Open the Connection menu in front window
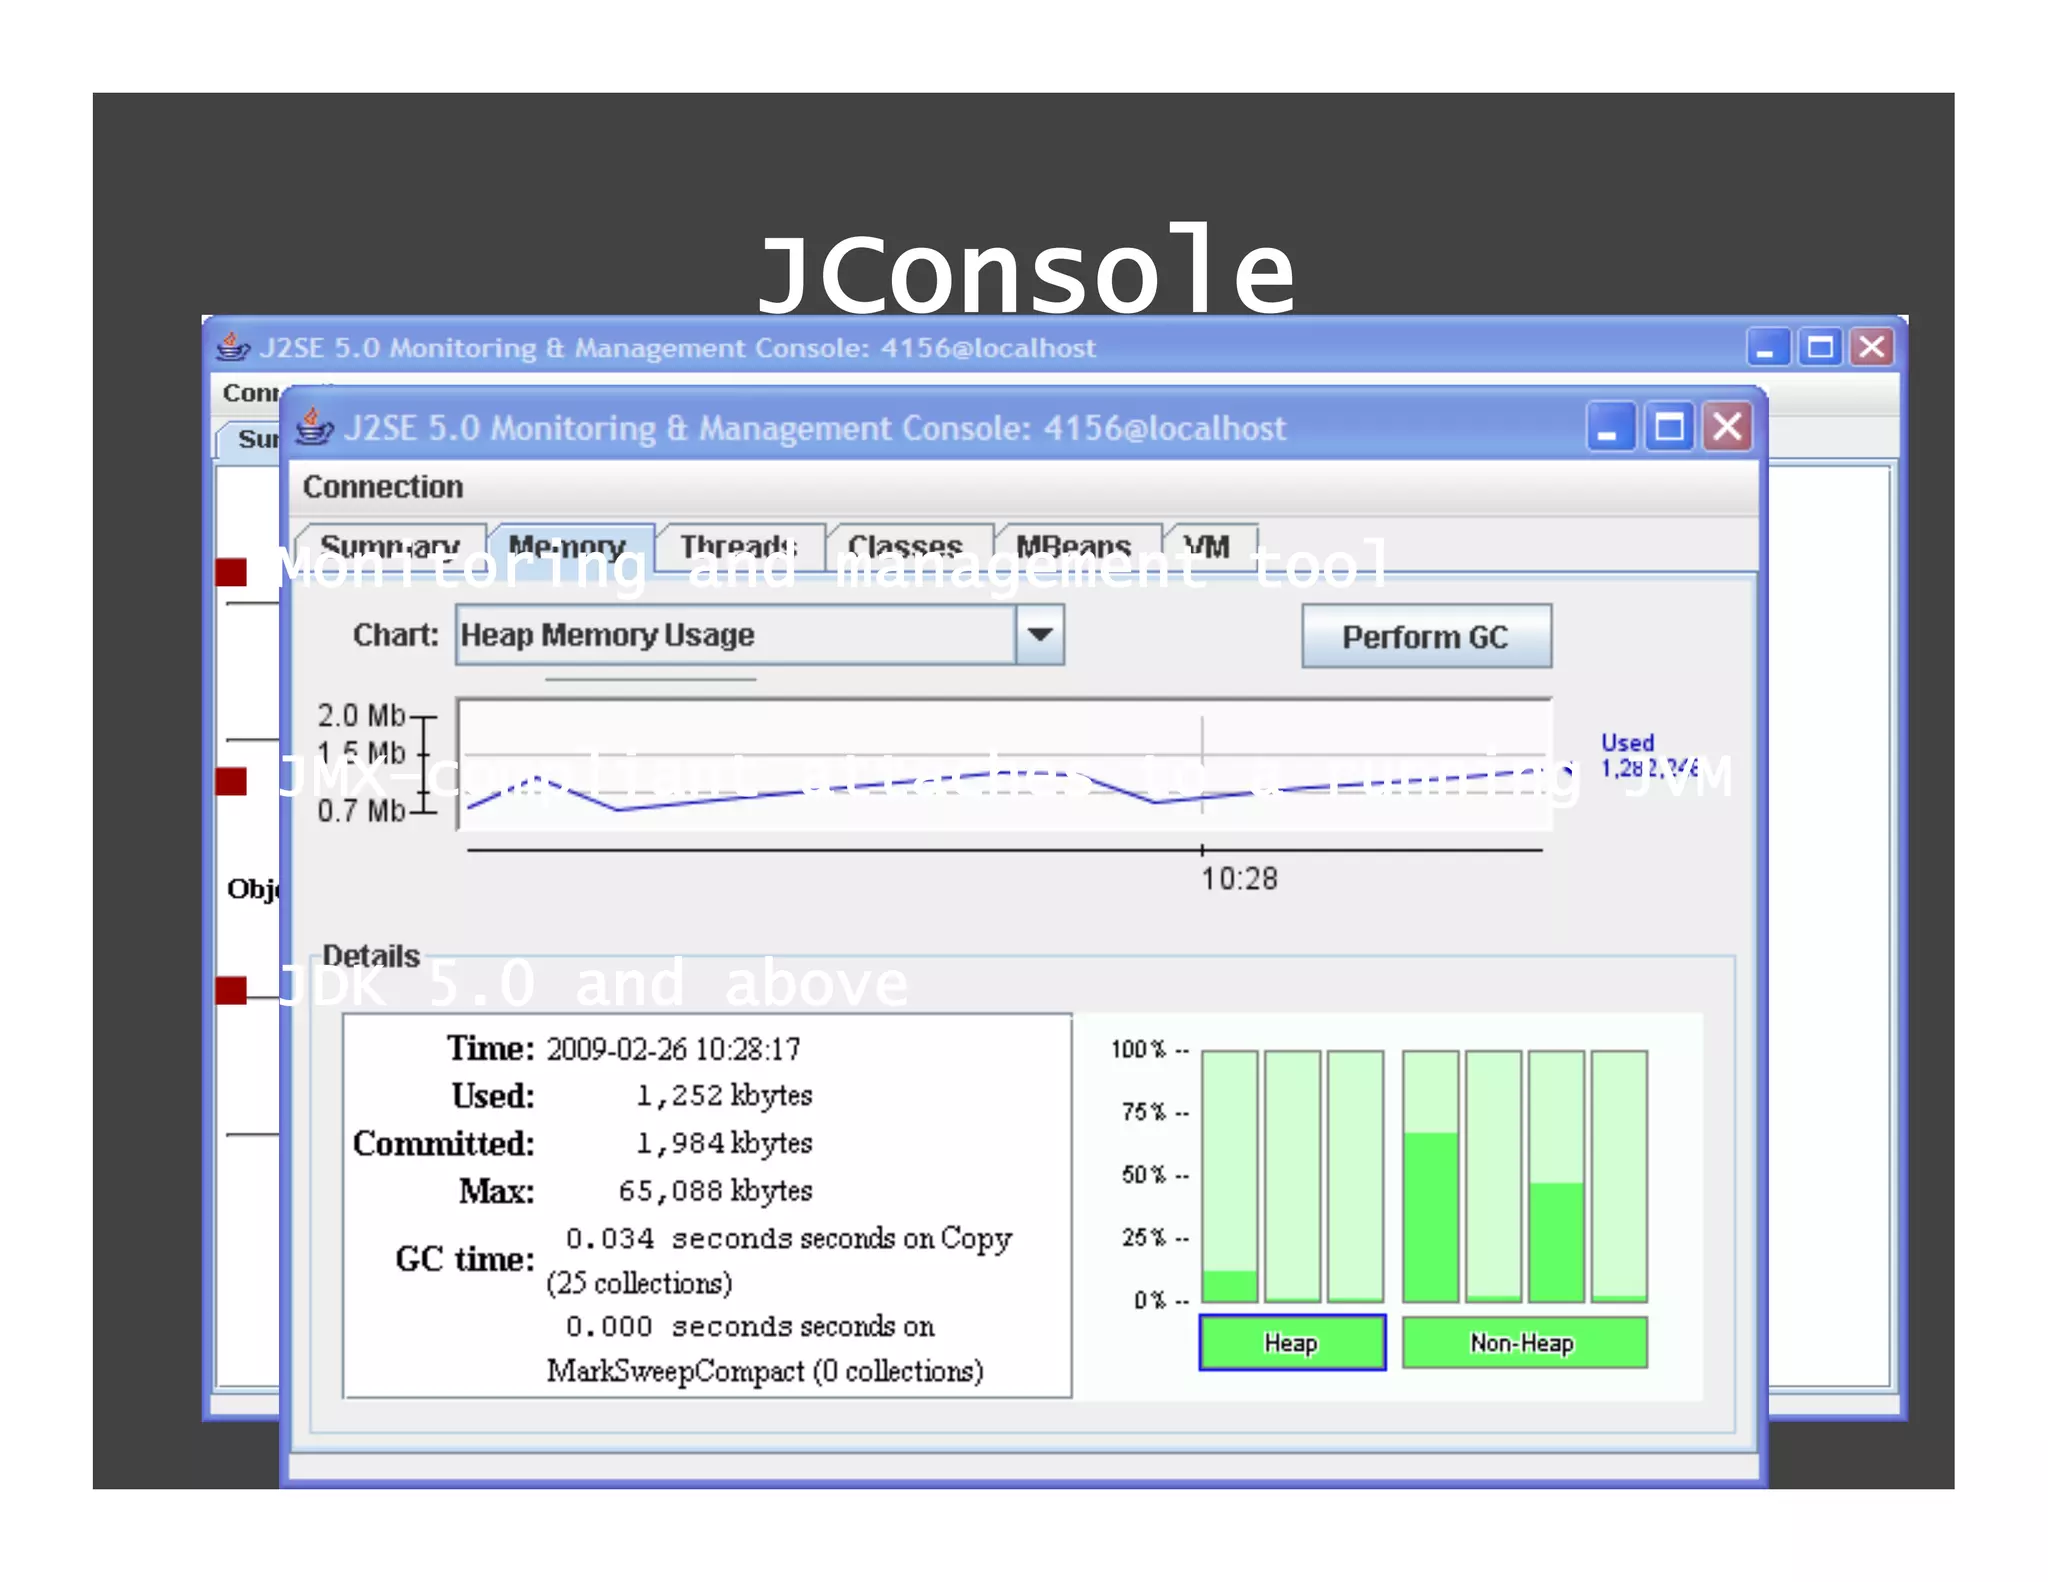Screen dimensions: 2048x1582 (383, 487)
